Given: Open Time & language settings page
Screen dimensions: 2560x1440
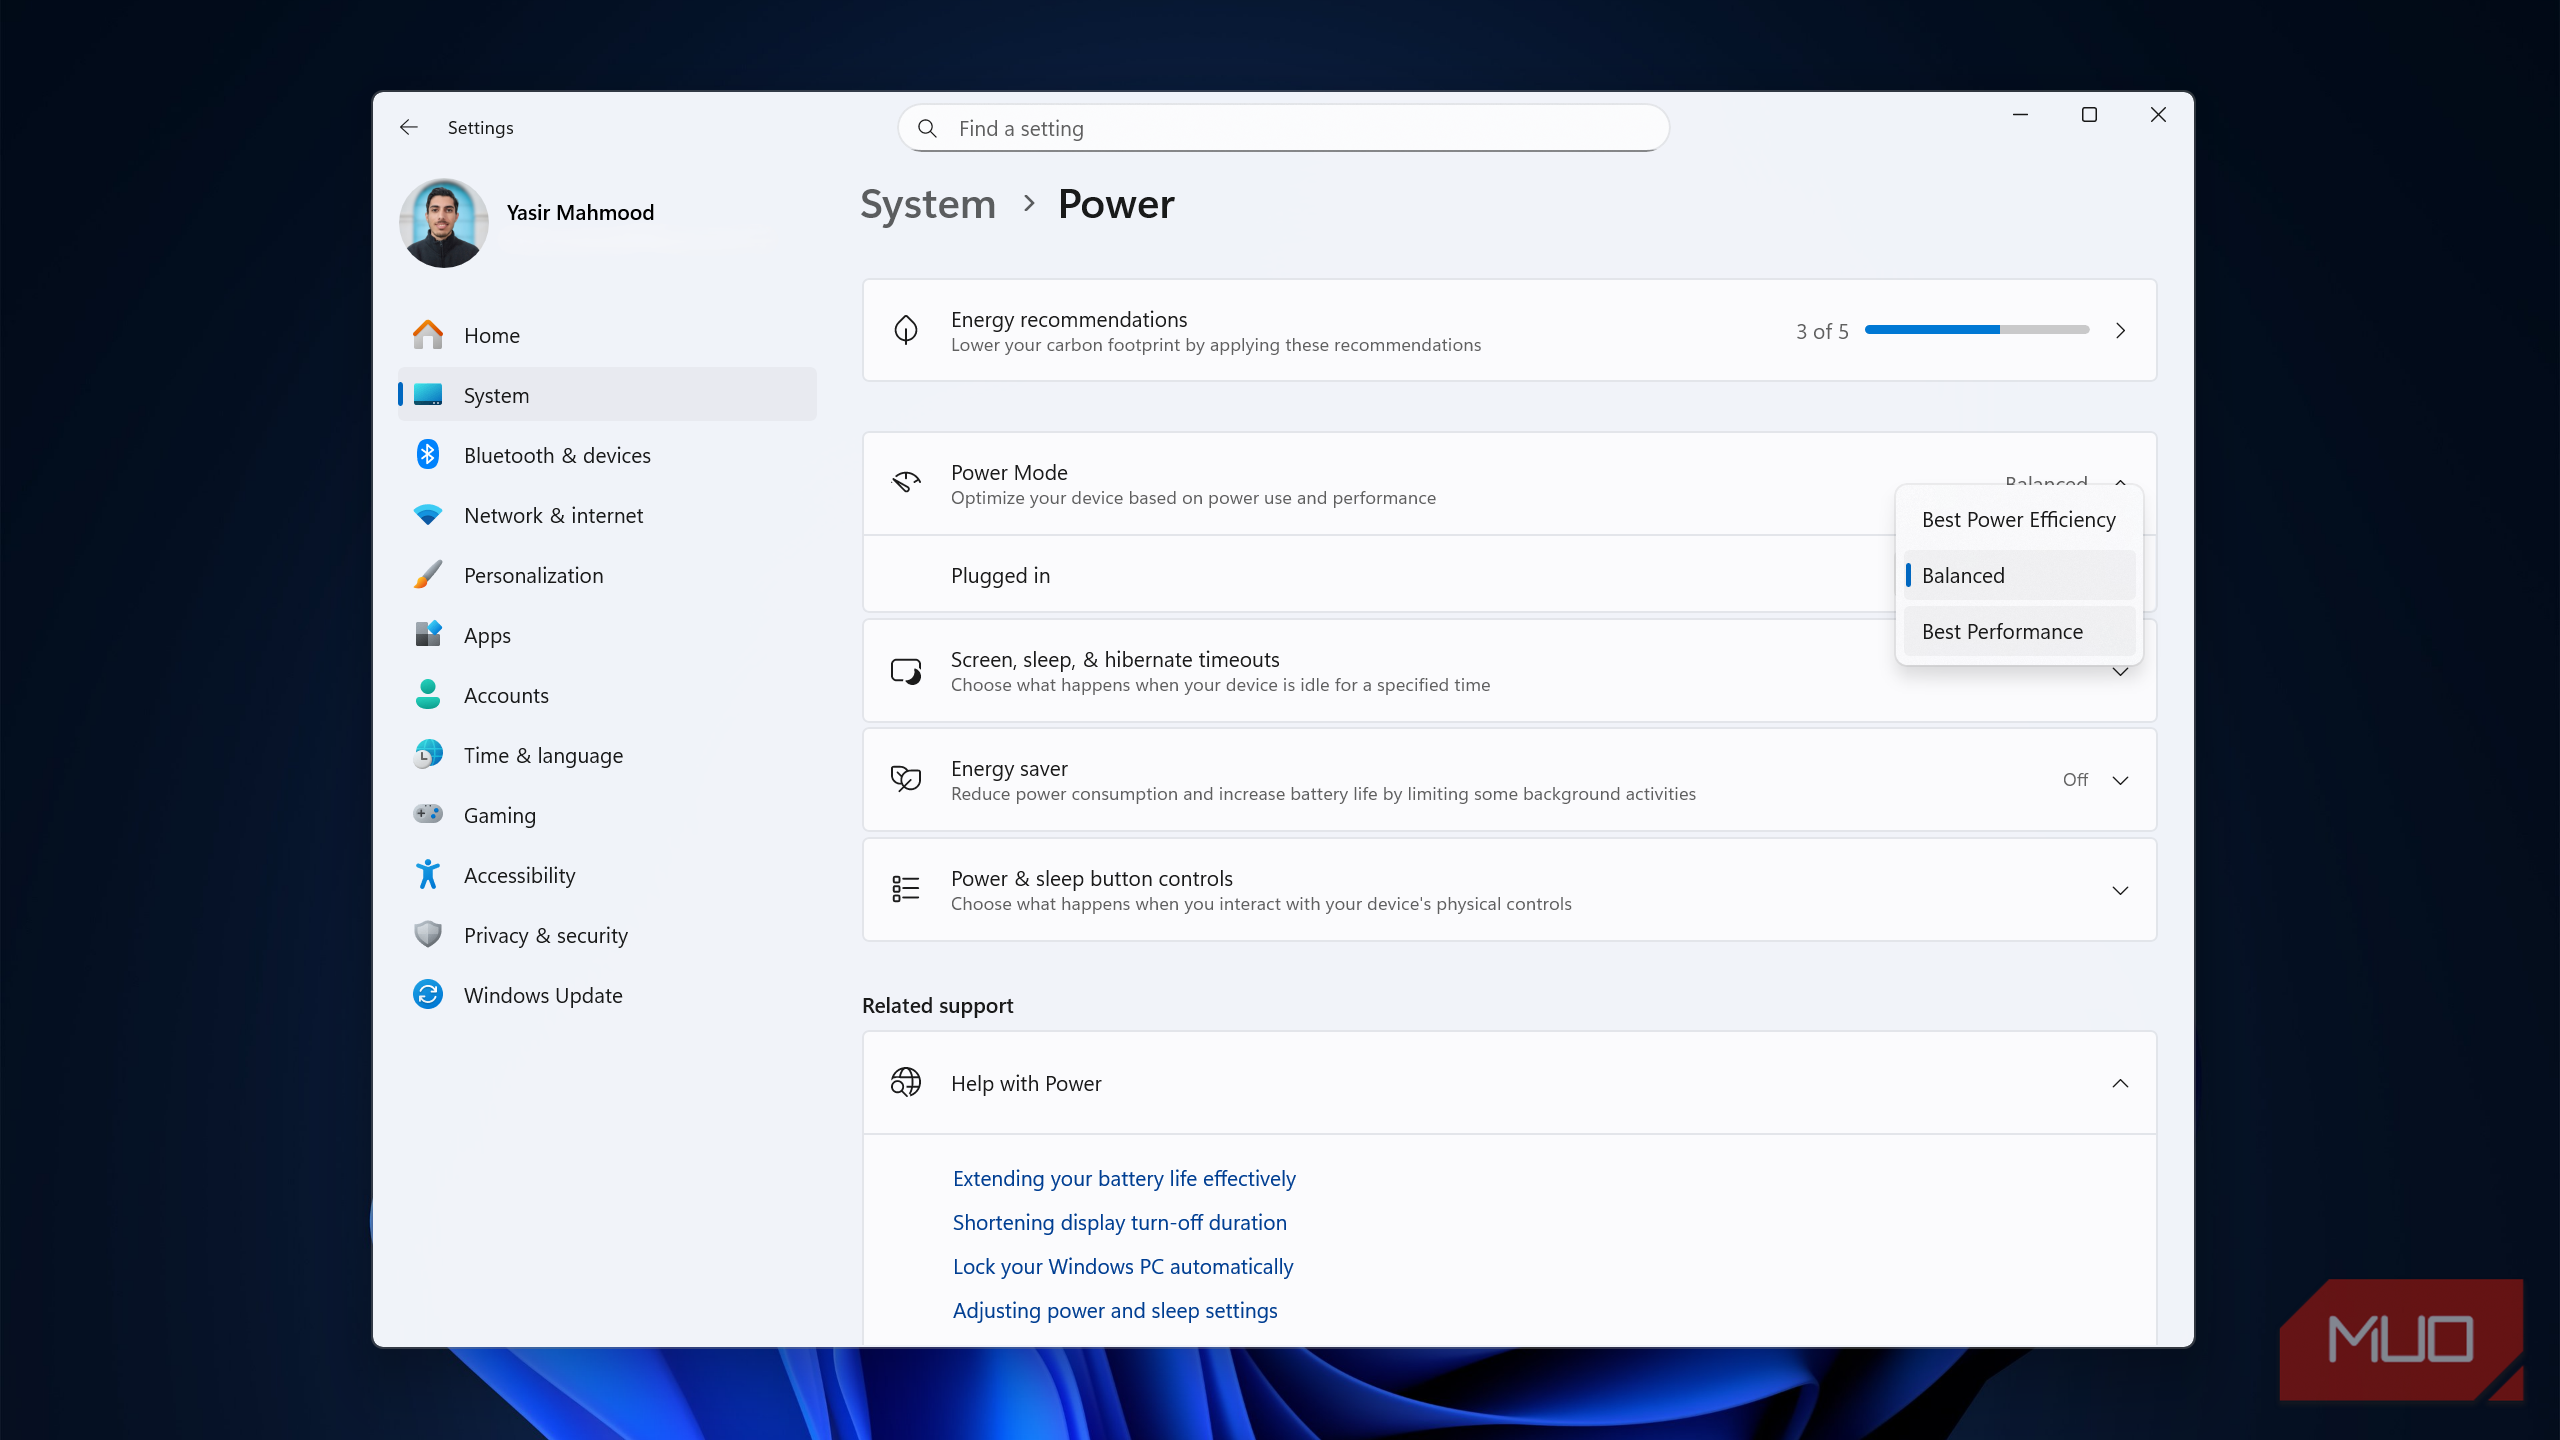Looking at the screenshot, I should (608, 755).
